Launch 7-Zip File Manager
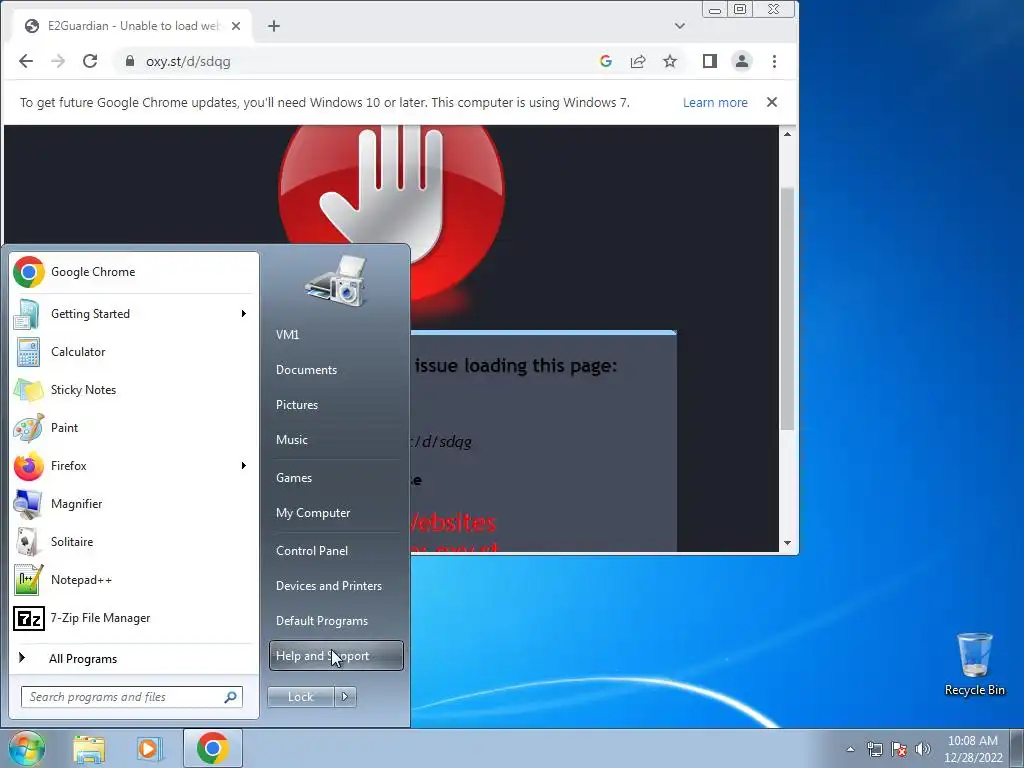 [134, 617]
